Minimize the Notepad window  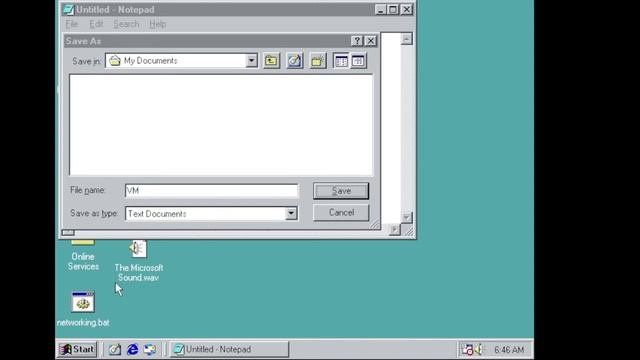[380, 10]
